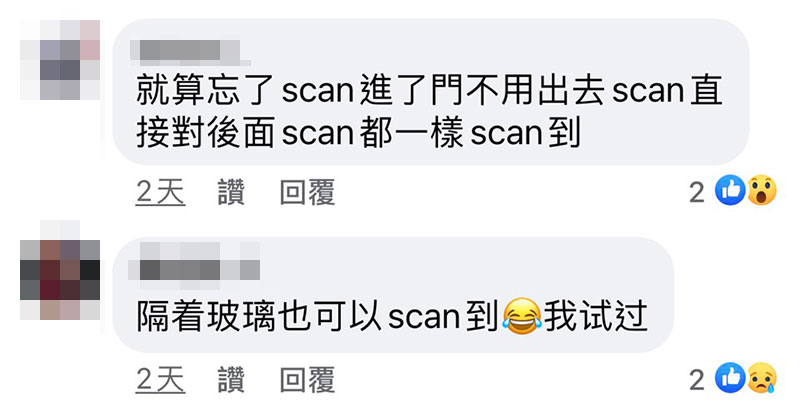Image resolution: width=800 pixels, height=408 pixels.
Task: Click 回覆 under the first comment
Action: [x=307, y=192]
